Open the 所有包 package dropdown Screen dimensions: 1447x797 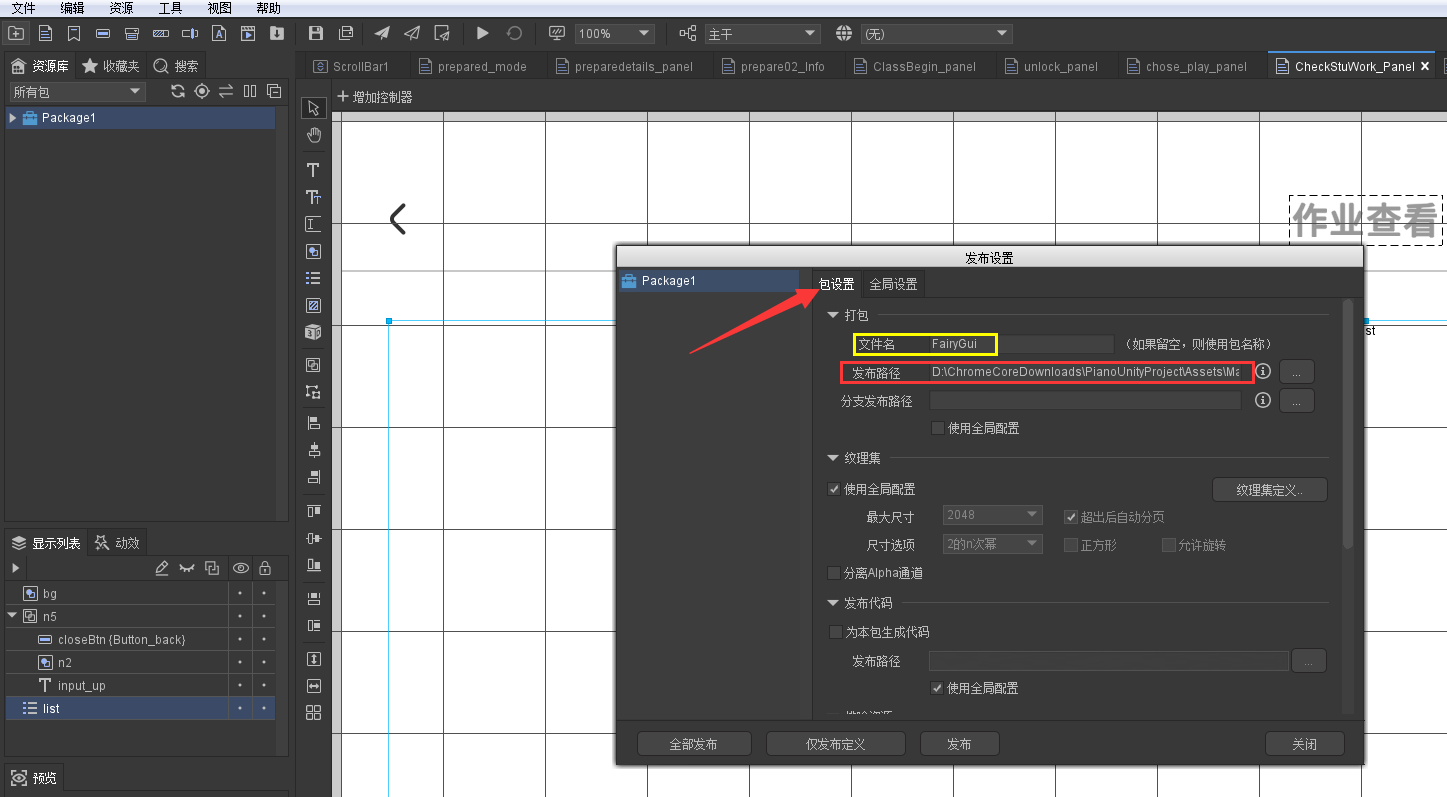point(75,90)
